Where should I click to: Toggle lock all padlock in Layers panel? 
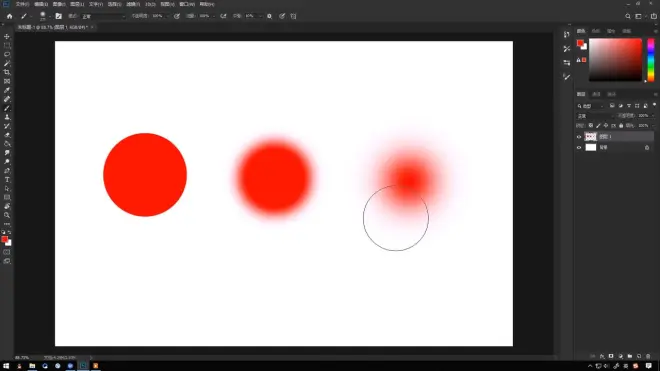621,125
